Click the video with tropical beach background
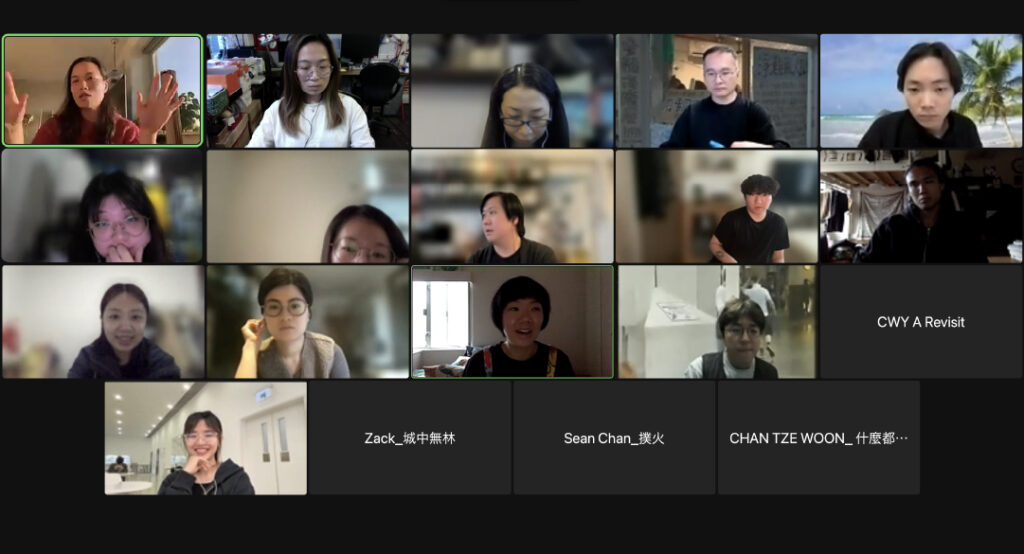The height and width of the screenshot is (554, 1024). tap(921, 91)
